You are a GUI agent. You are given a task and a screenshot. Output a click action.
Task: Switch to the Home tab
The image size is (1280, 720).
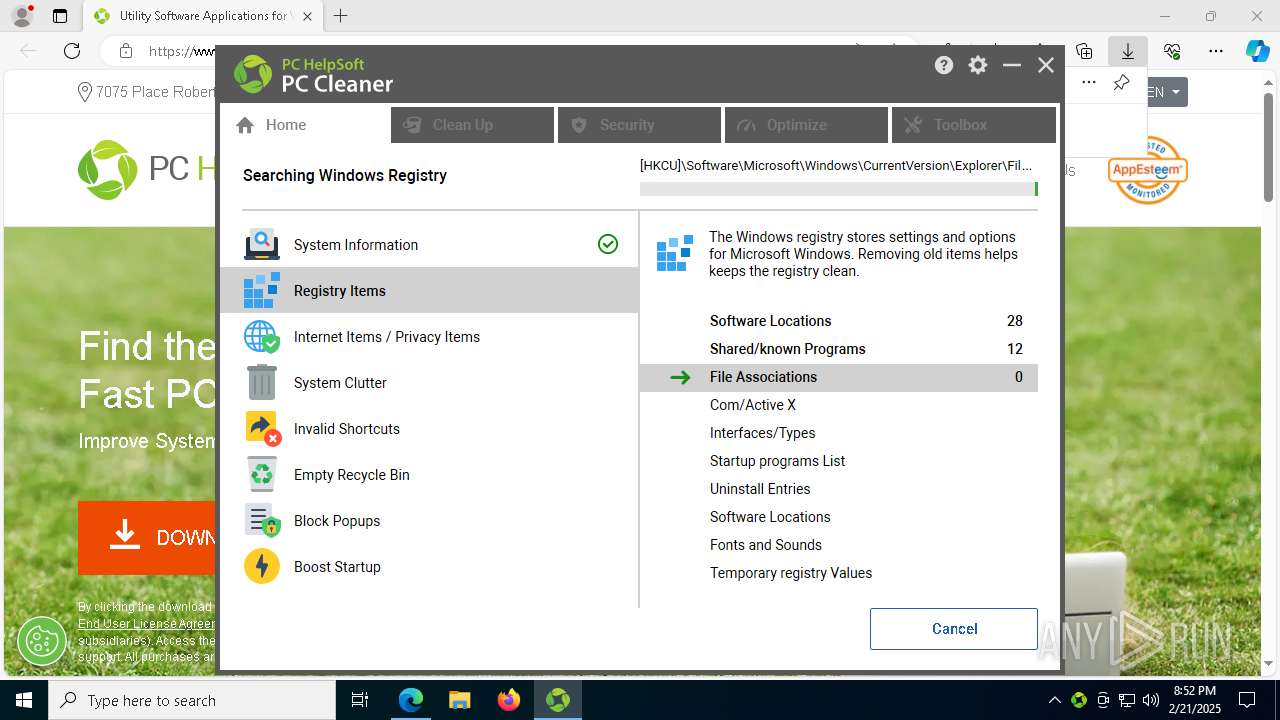[x=305, y=125]
